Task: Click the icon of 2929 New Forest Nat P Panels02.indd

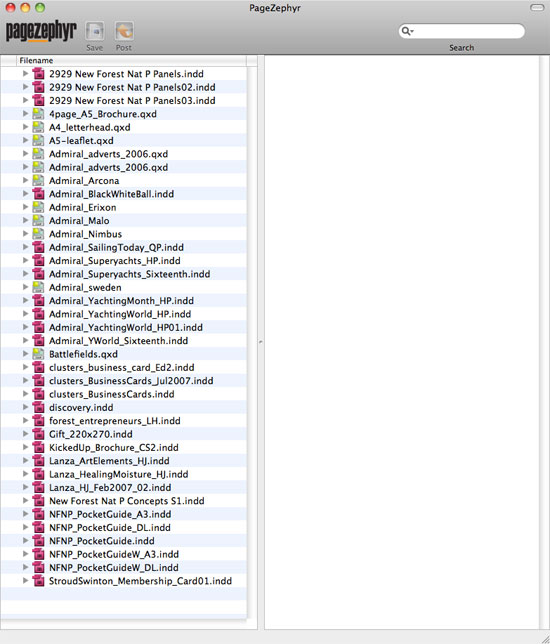Action: coord(38,87)
